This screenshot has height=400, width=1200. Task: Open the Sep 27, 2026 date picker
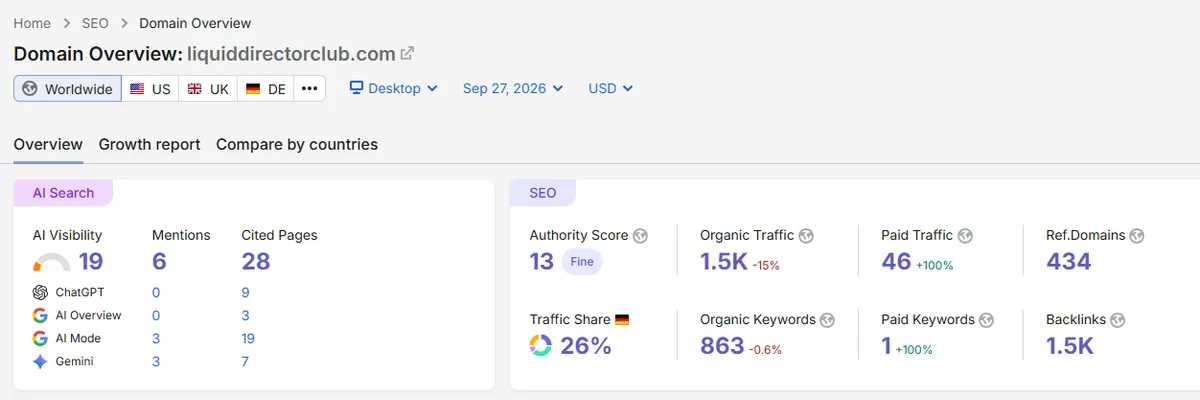513,88
